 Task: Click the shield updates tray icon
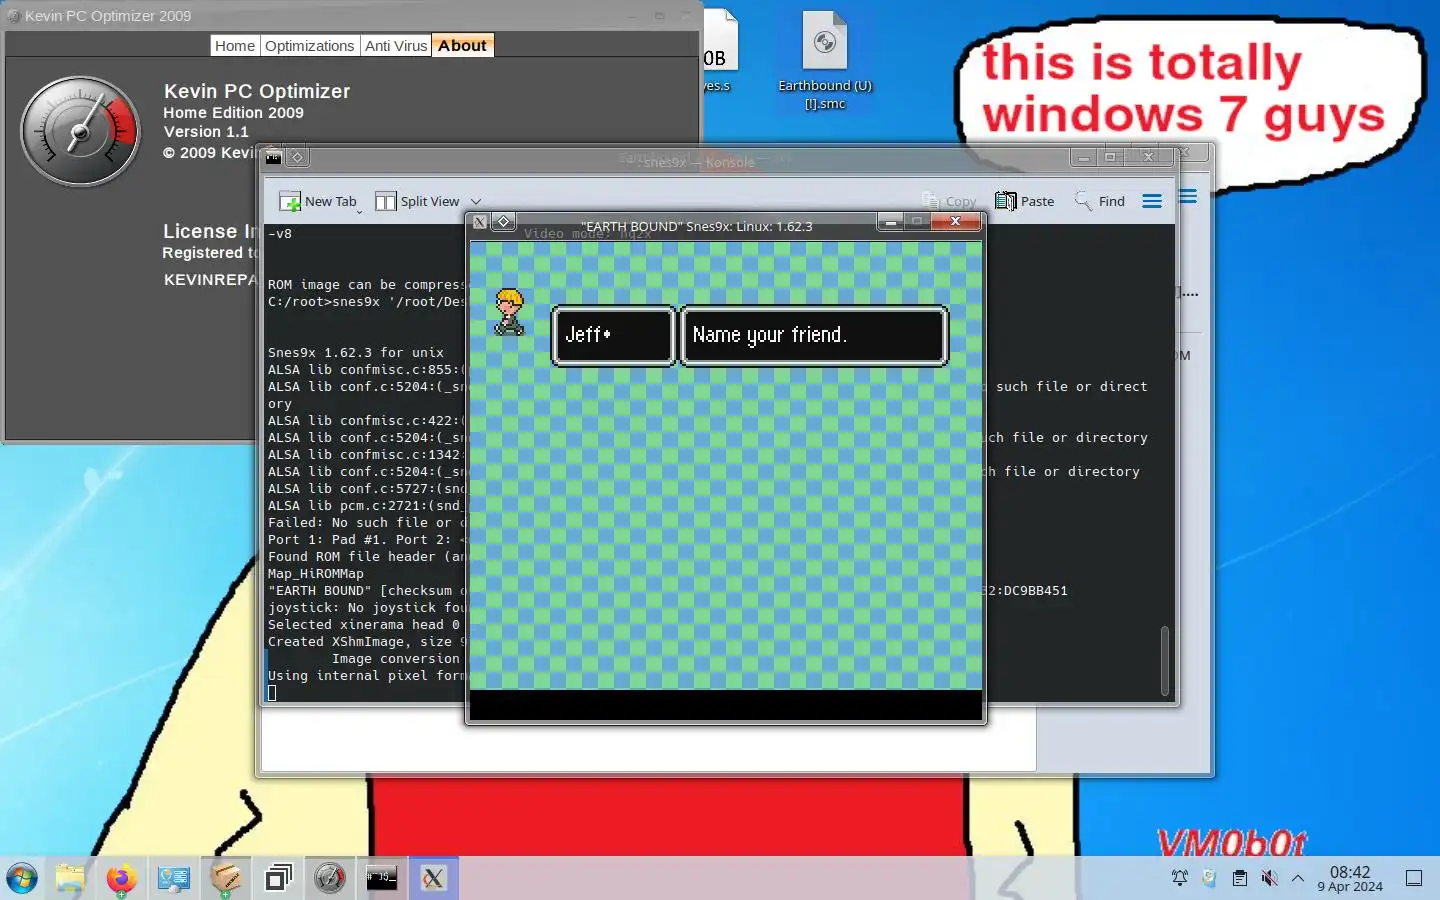coord(1209,879)
